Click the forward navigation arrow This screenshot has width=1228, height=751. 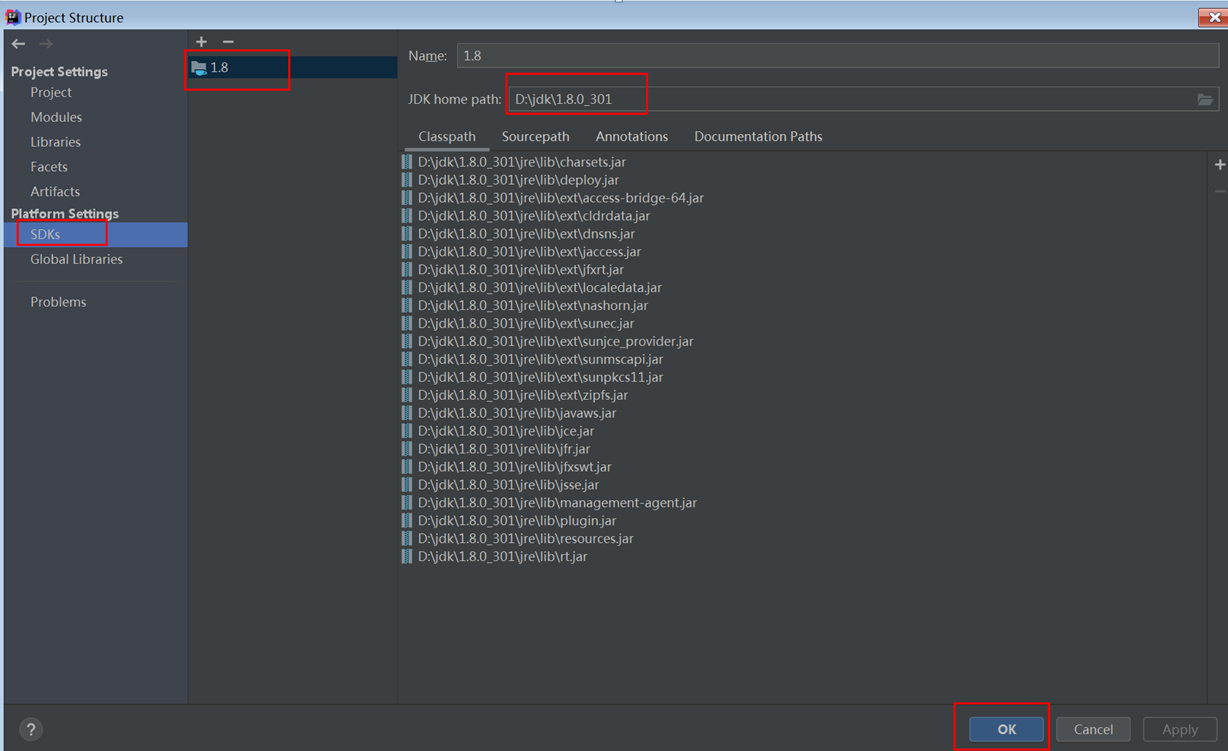pyautogui.click(x=45, y=43)
